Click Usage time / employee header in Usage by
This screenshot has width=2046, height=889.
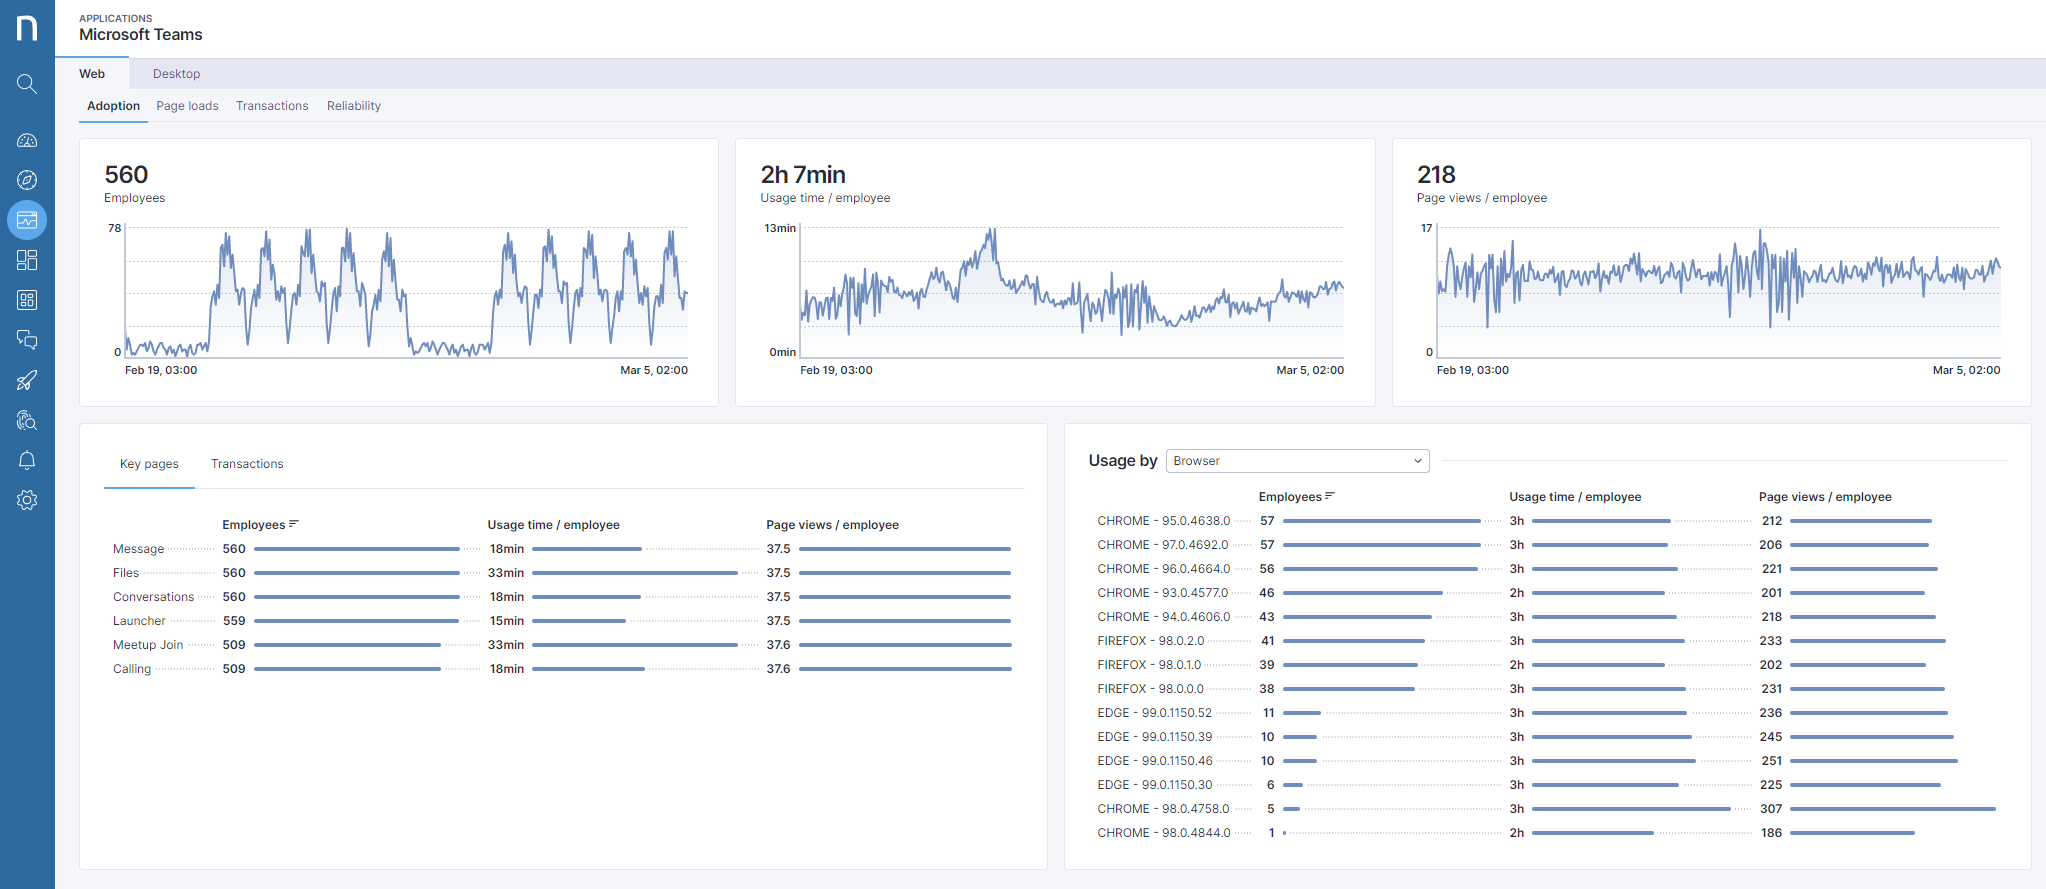(x=1575, y=497)
